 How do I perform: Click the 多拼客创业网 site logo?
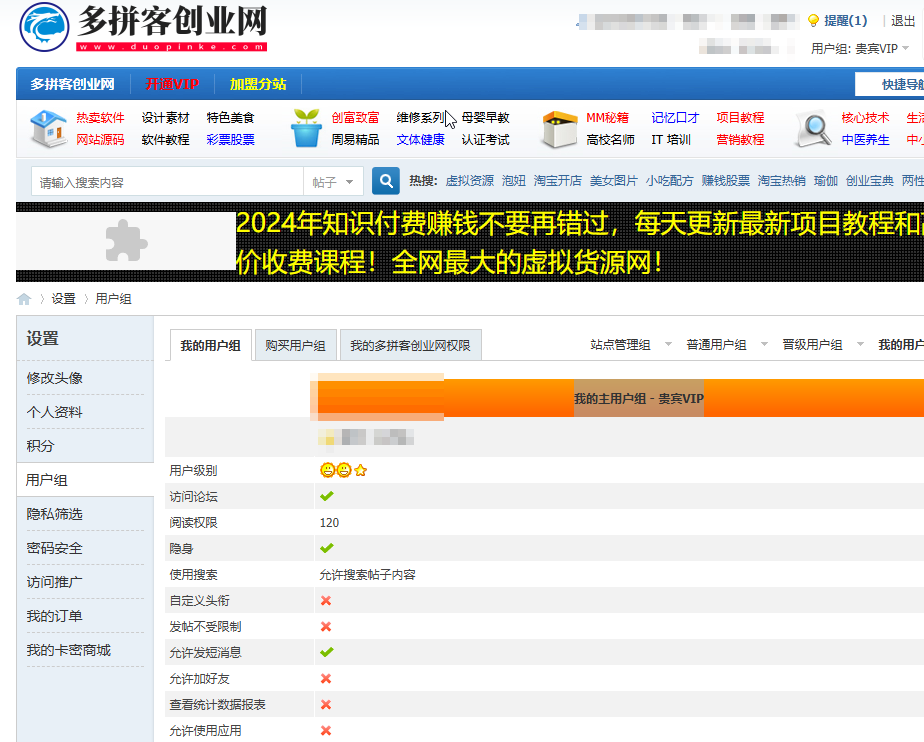click(x=143, y=27)
